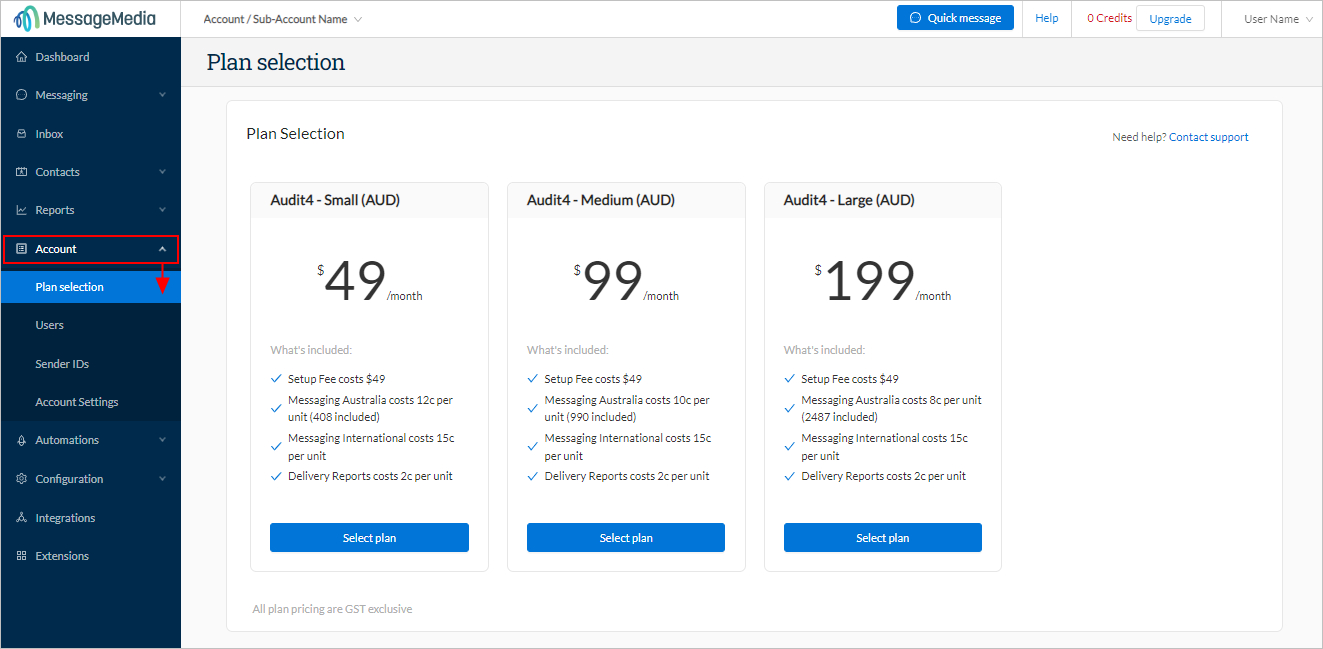Open the User Name dropdown
Screen dimensions: 1323x649
pyautogui.click(x=1278, y=19)
